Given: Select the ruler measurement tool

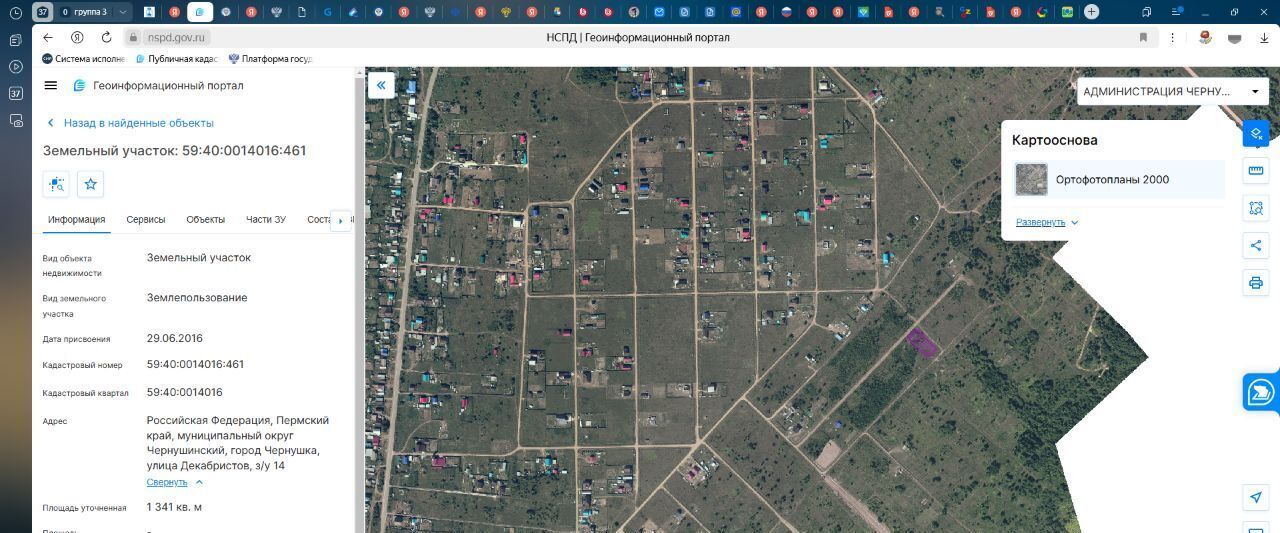Looking at the screenshot, I should pos(1256,171).
